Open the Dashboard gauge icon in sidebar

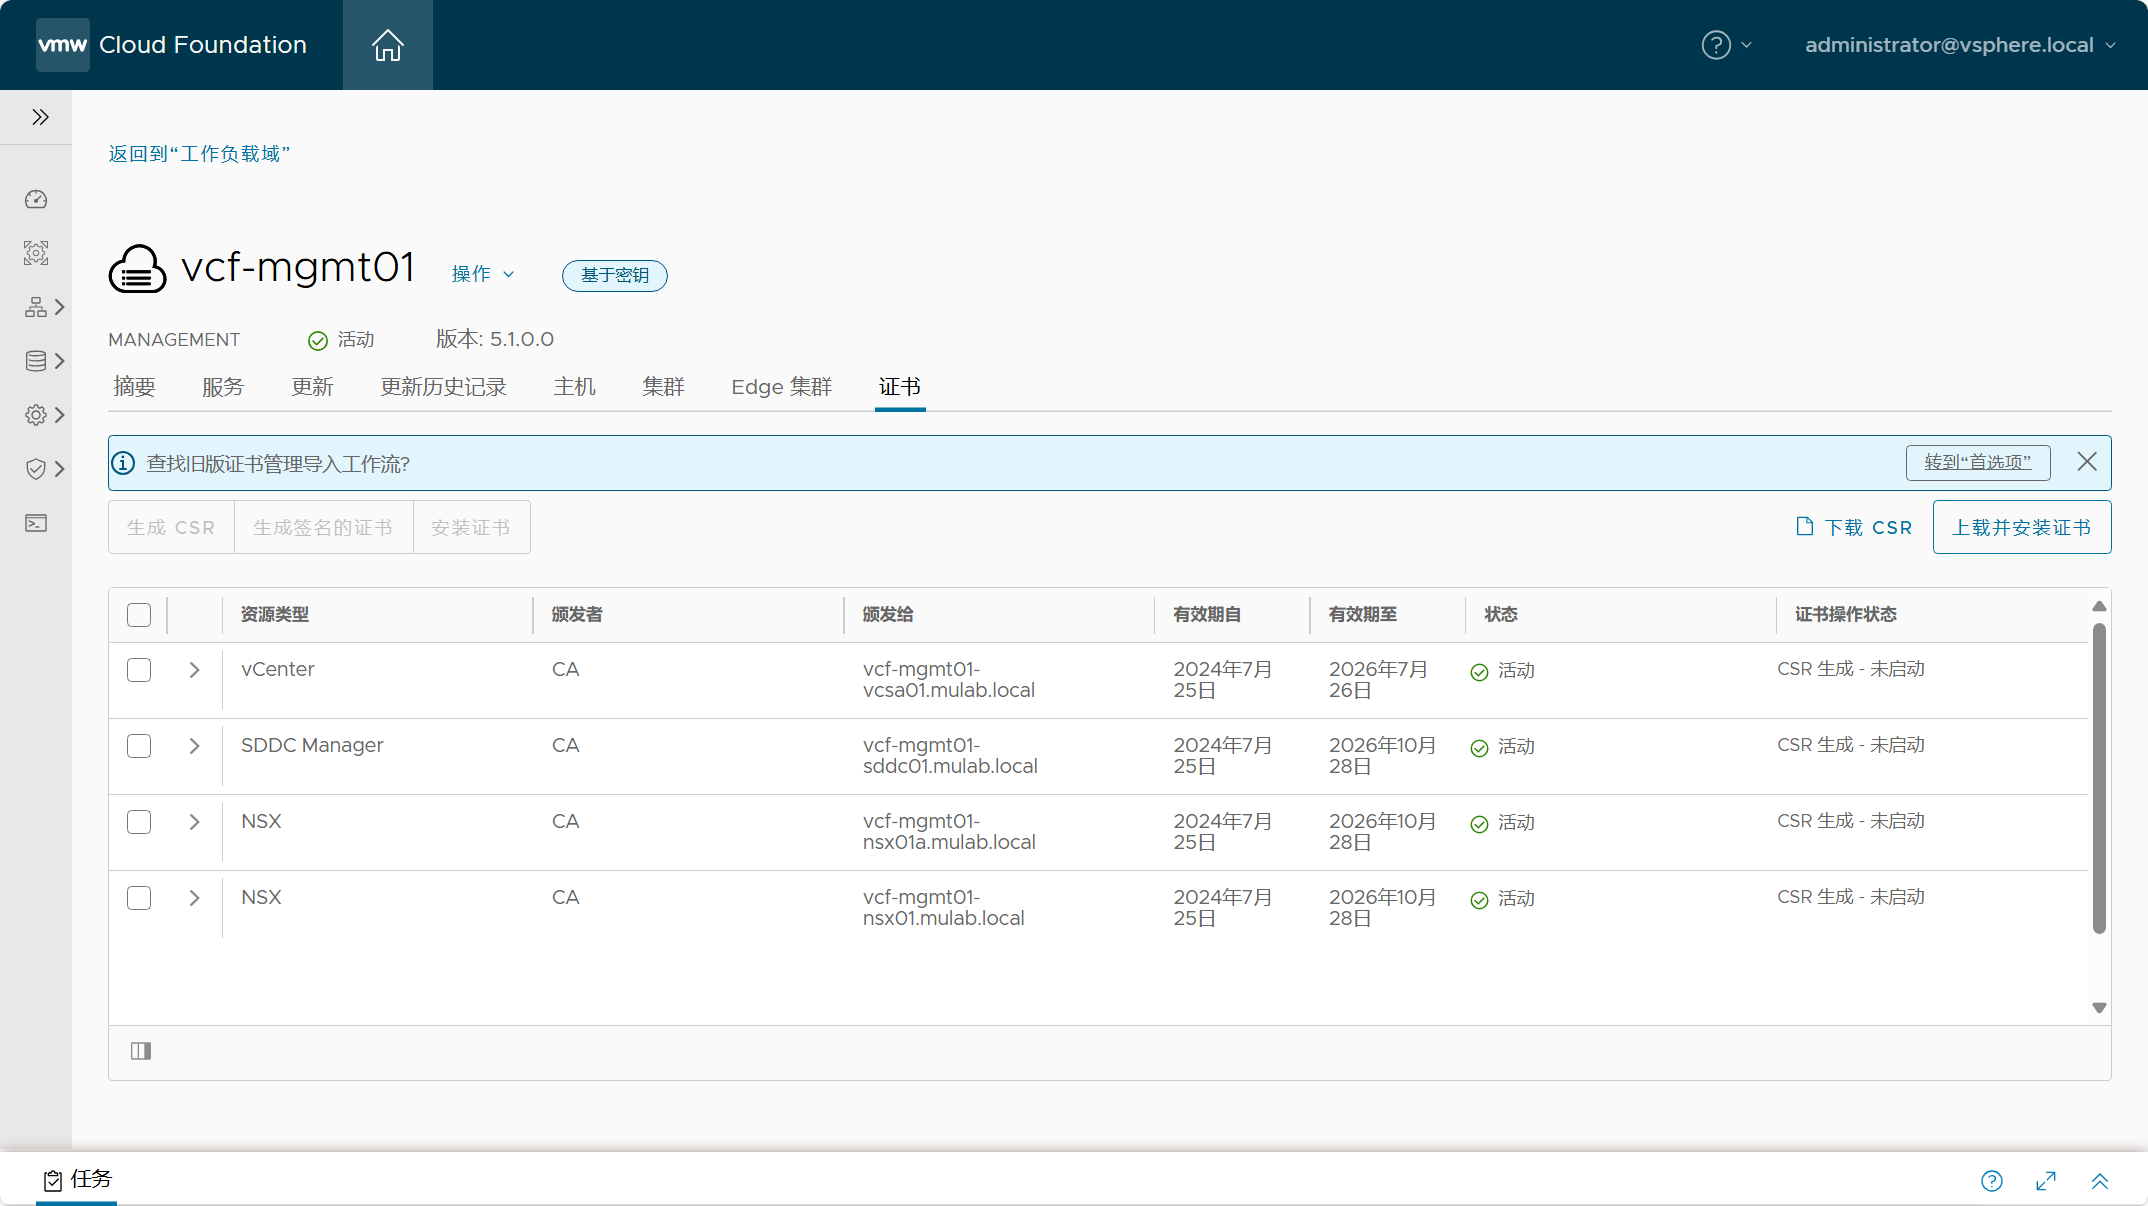point(36,199)
